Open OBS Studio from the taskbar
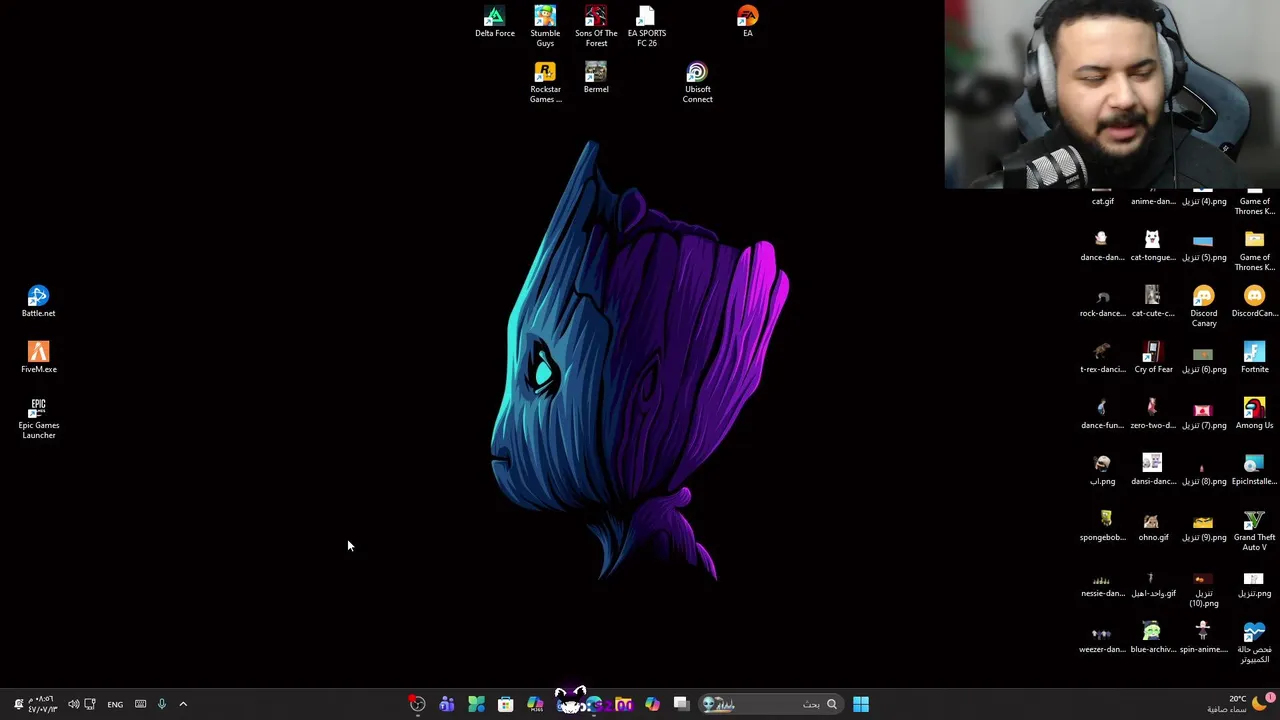Image resolution: width=1280 pixels, height=720 pixels. click(417, 704)
